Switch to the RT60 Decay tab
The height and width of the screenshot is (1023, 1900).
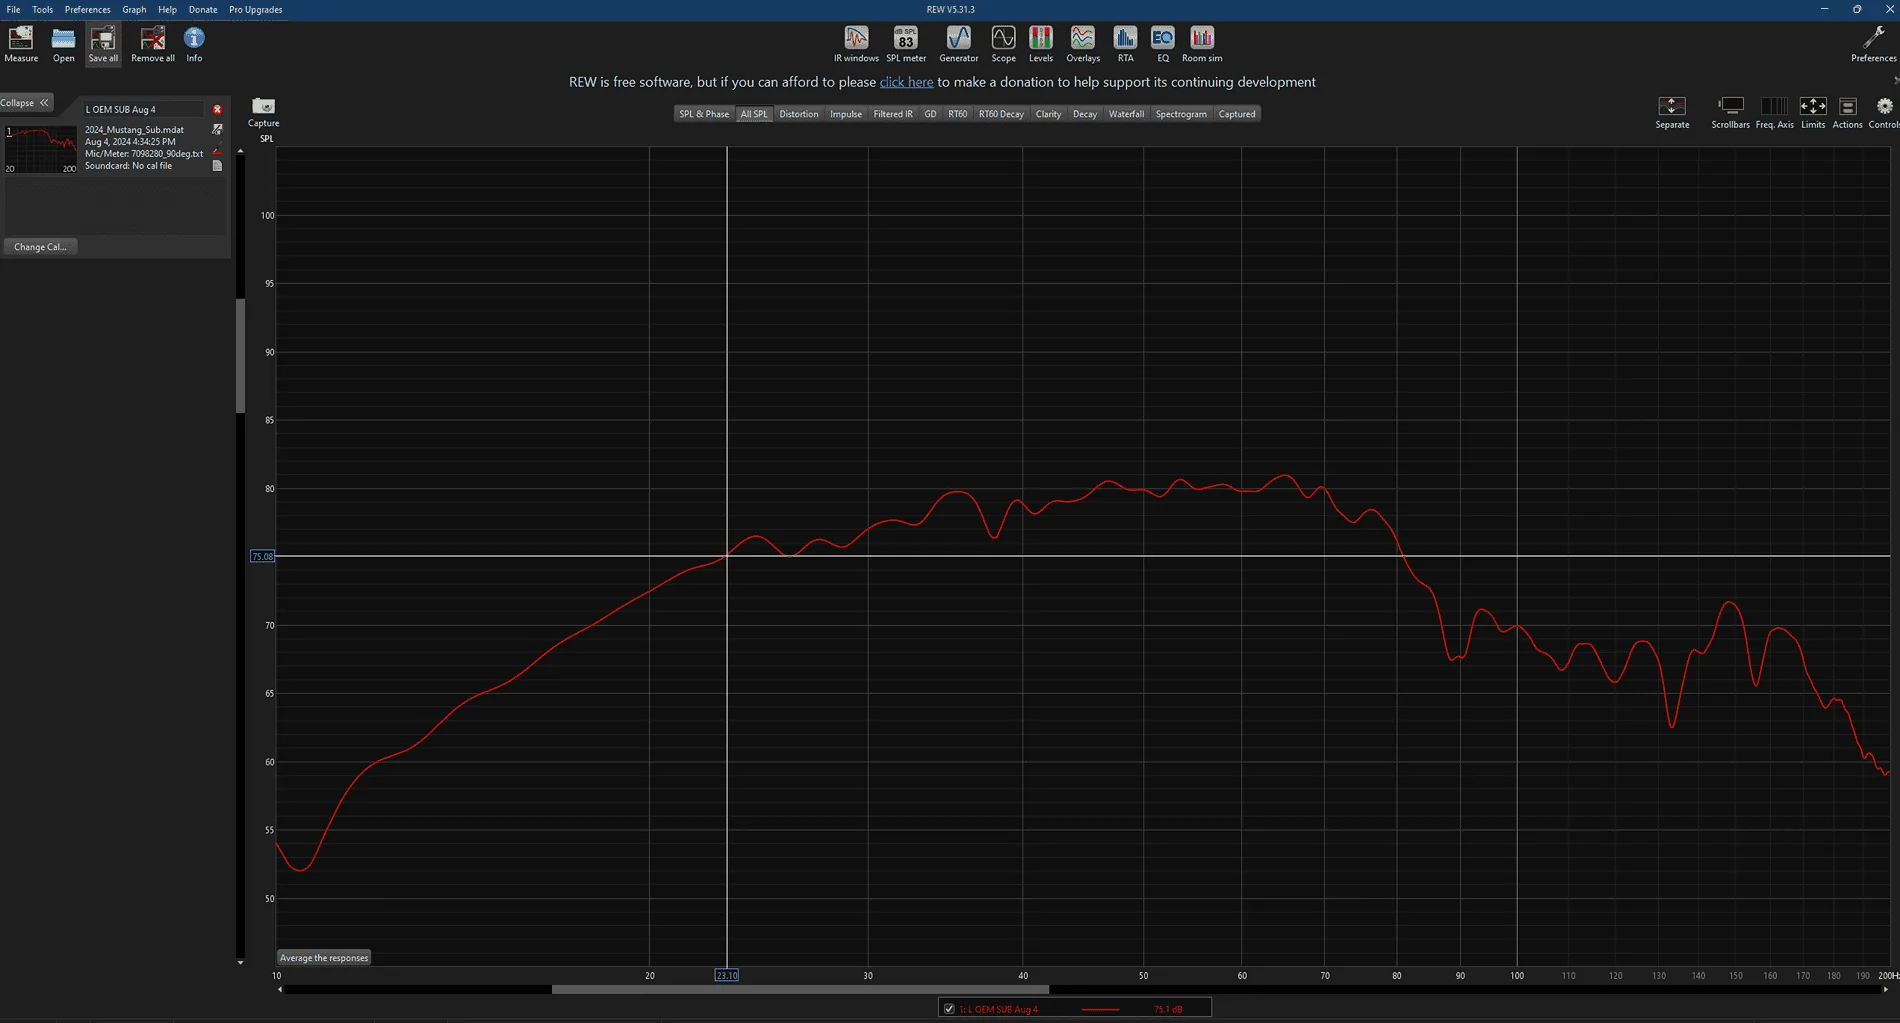pyautogui.click(x=1001, y=114)
